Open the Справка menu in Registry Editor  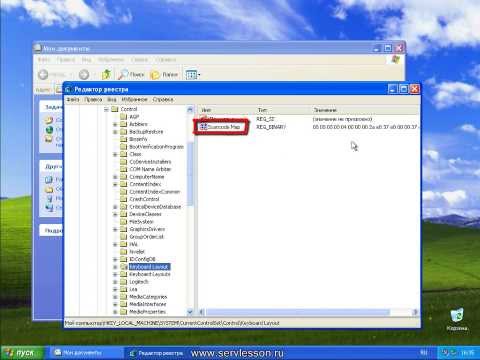point(163,99)
